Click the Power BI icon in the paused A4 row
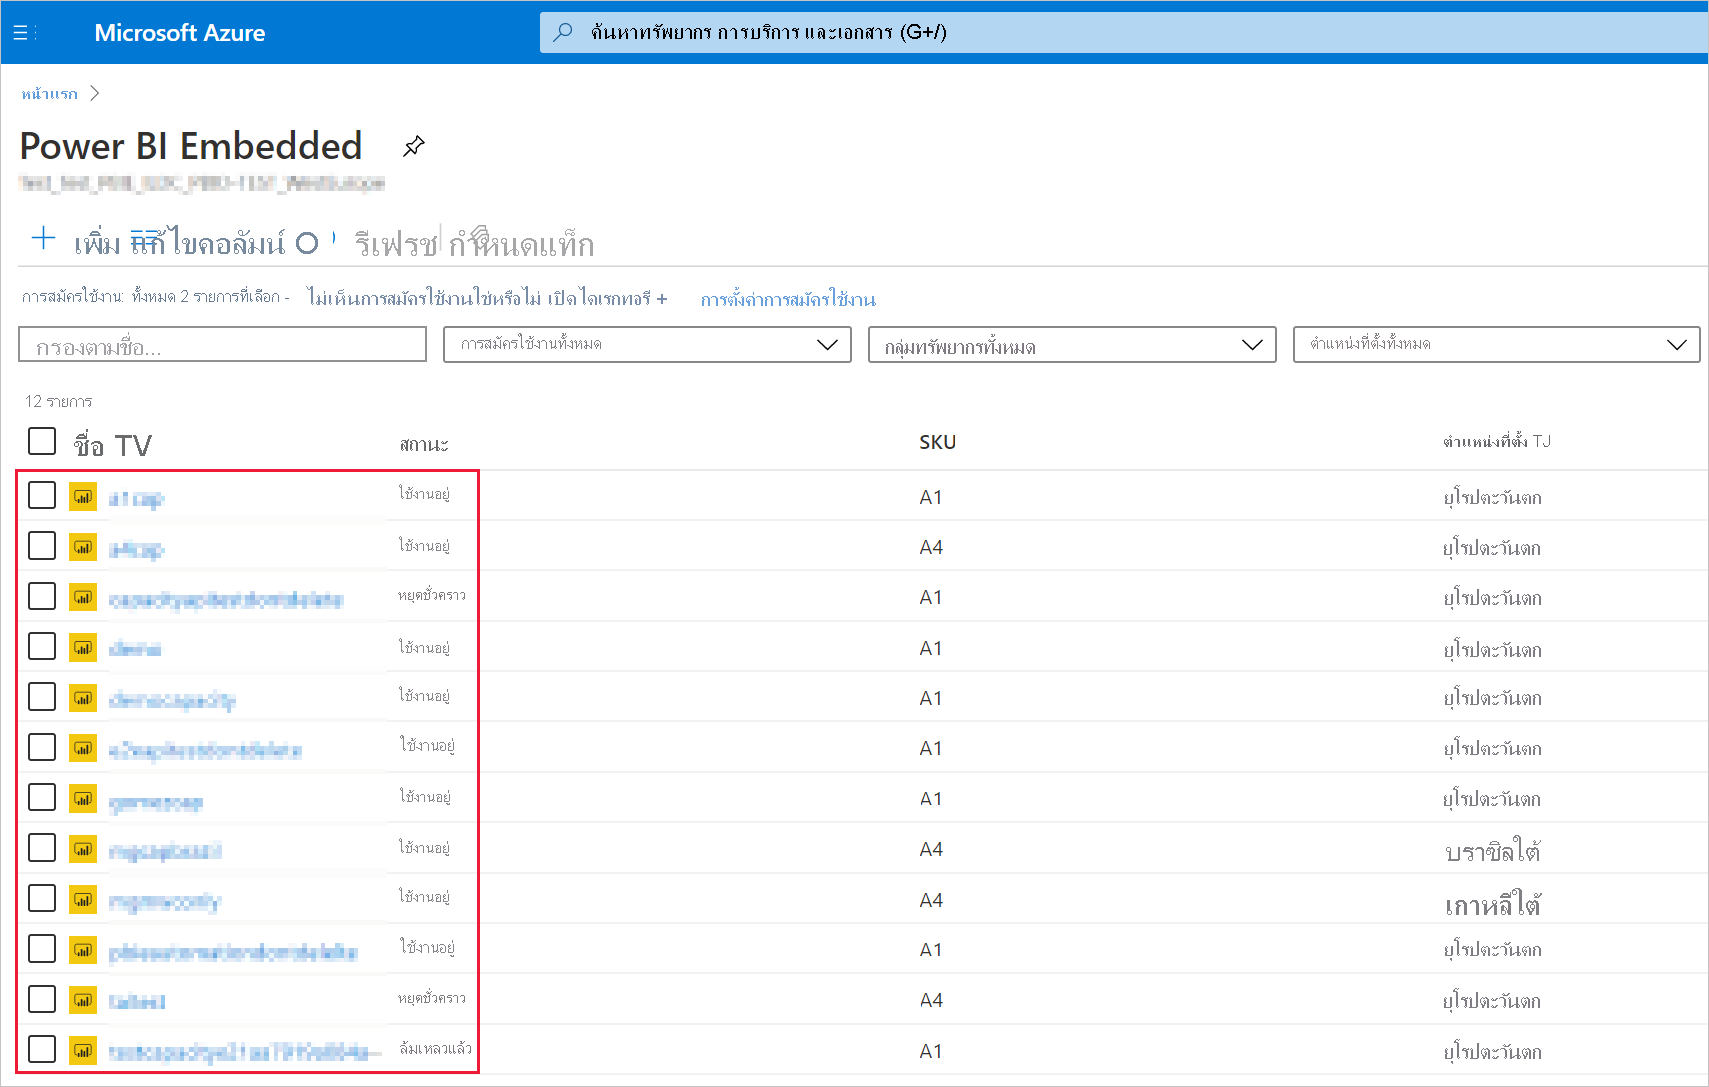The width and height of the screenshot is (1709, 1087). point(83,1000)
